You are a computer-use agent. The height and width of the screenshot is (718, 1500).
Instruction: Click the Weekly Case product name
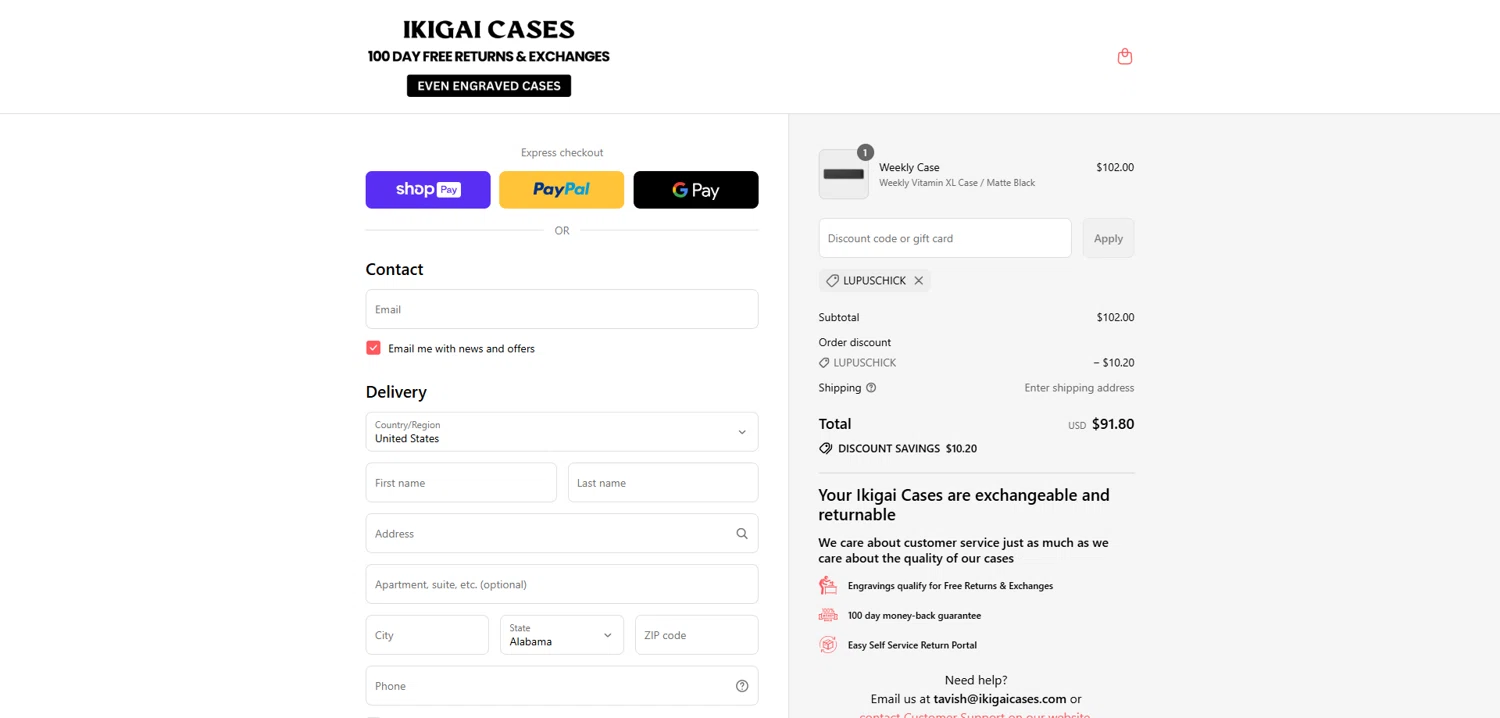pyautogui.click(x=909, y=167)
